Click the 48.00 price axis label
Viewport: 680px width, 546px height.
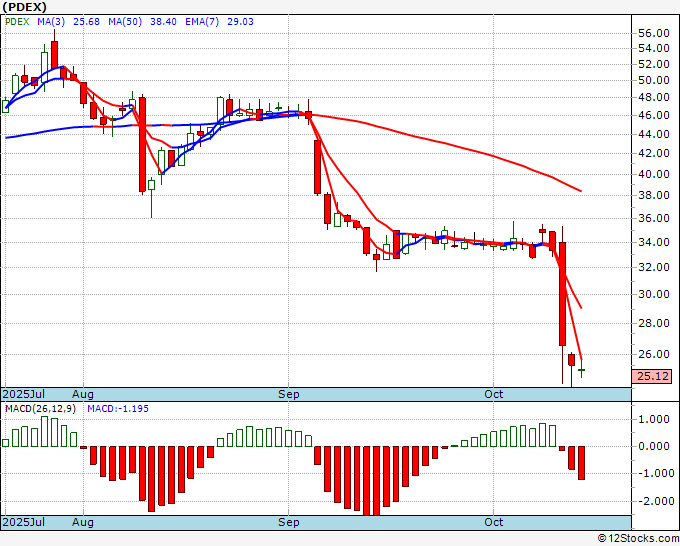tap(654, 97)
